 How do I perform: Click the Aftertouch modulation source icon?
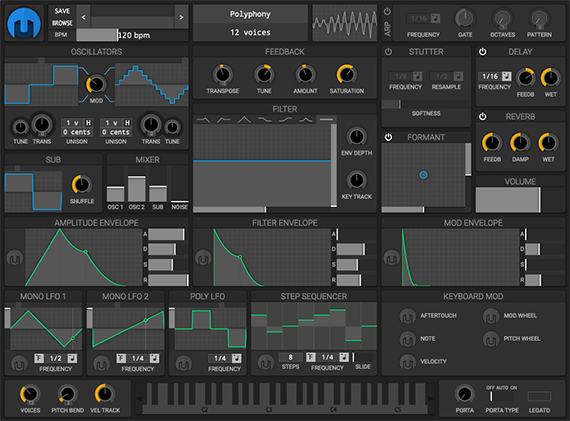click(408, 316)
